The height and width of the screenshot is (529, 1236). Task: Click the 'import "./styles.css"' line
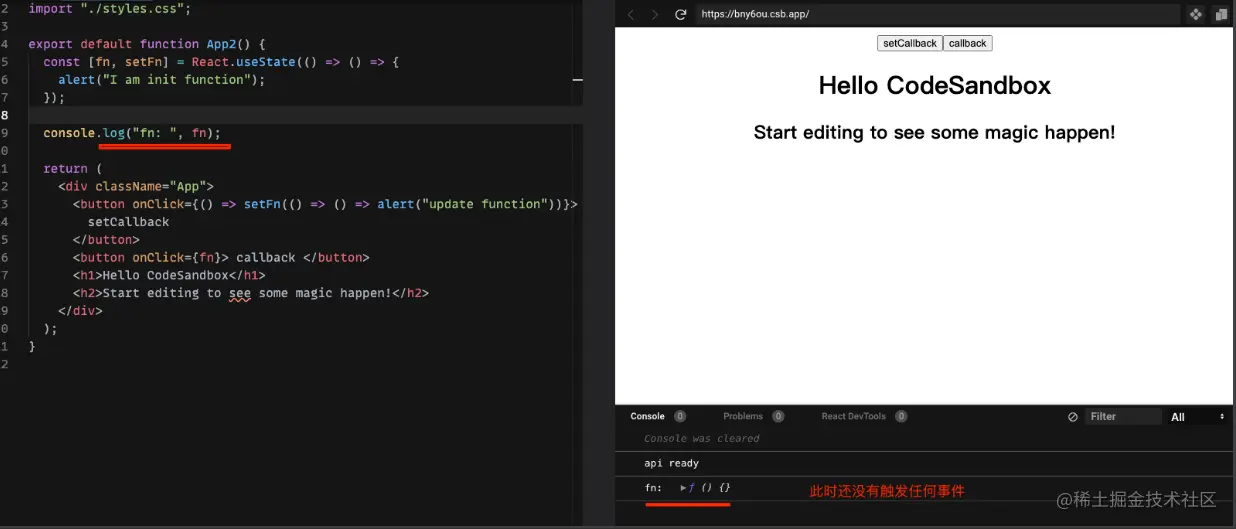(110, 8)
